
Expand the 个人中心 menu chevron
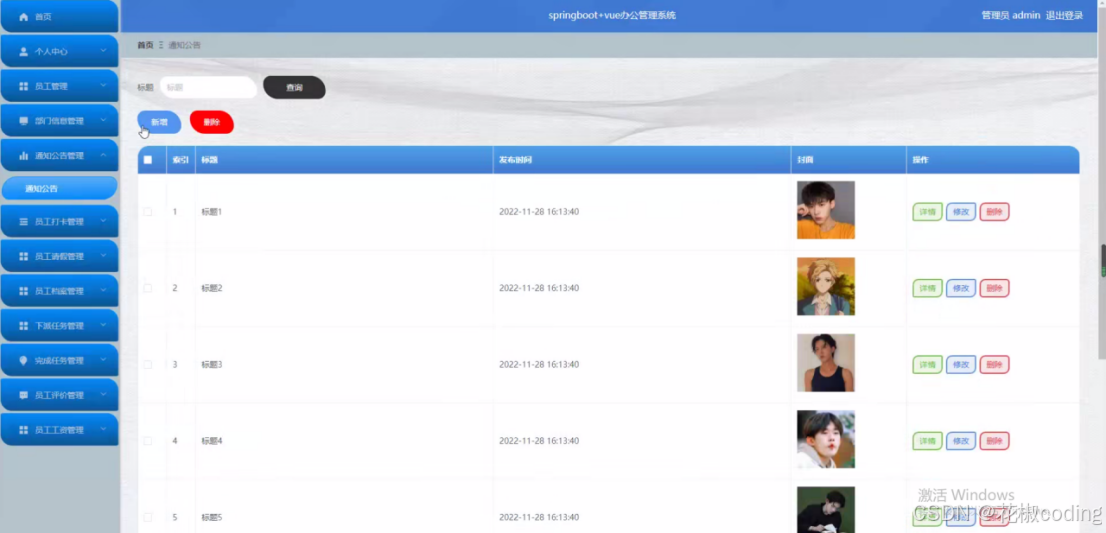pos(103,51)
